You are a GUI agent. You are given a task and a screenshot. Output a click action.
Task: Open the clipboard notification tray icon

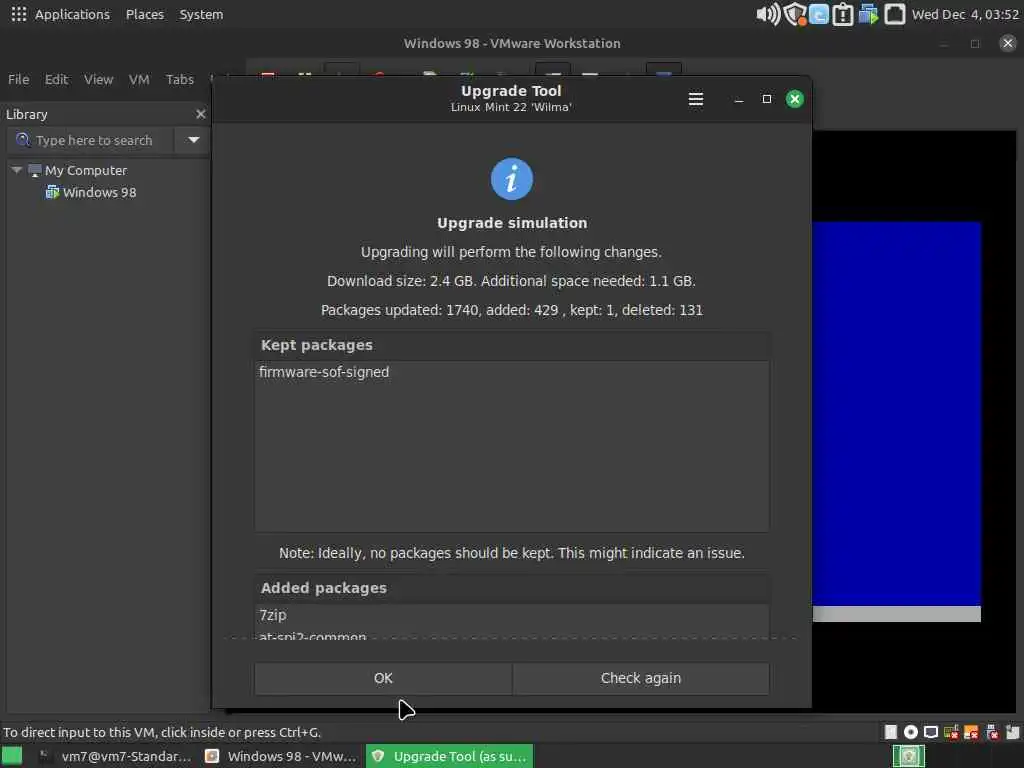pos(842,14)
